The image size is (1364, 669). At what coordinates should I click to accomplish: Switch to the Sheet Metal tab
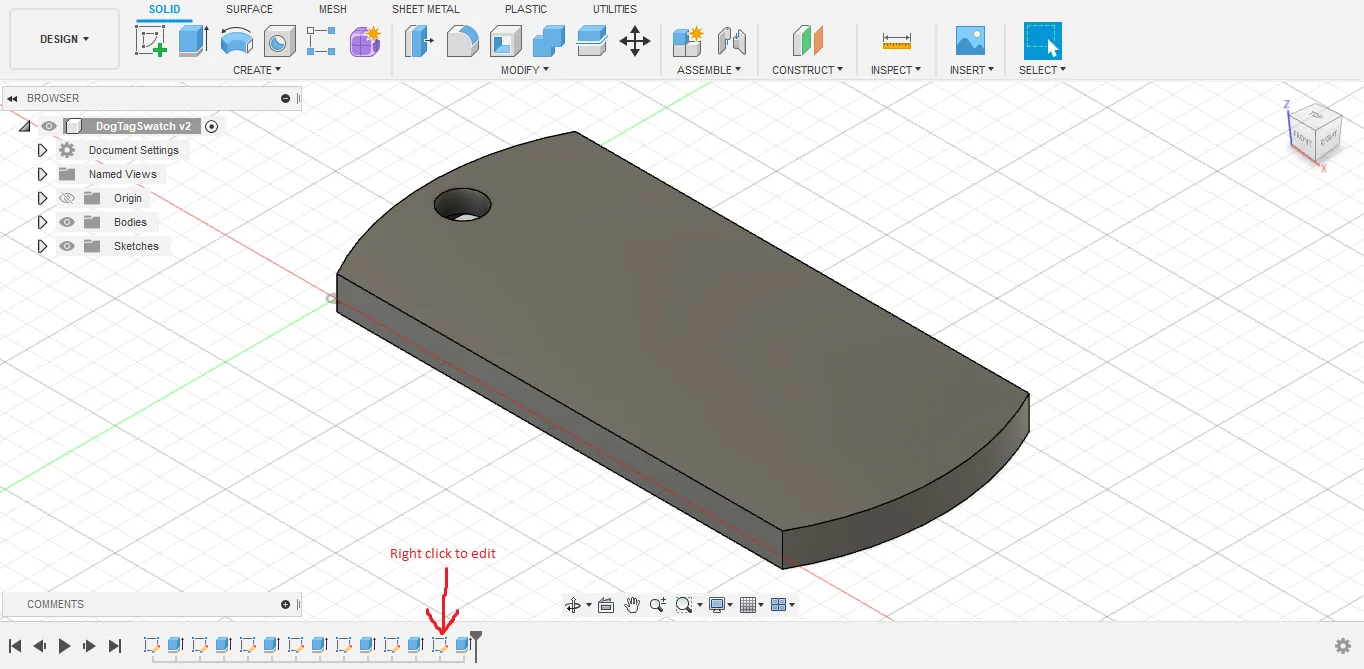(x=425, y=9)
